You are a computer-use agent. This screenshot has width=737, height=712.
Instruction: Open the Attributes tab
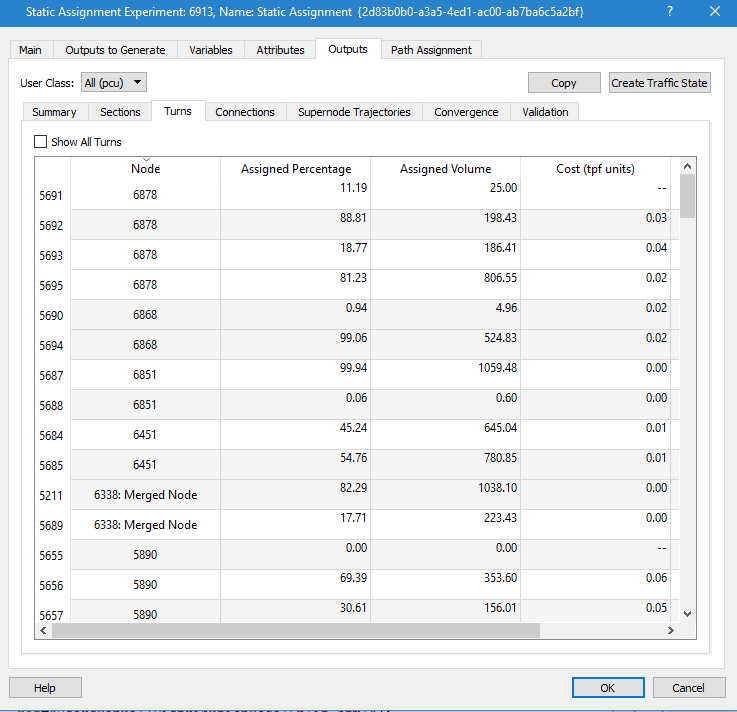coord(280,50)
